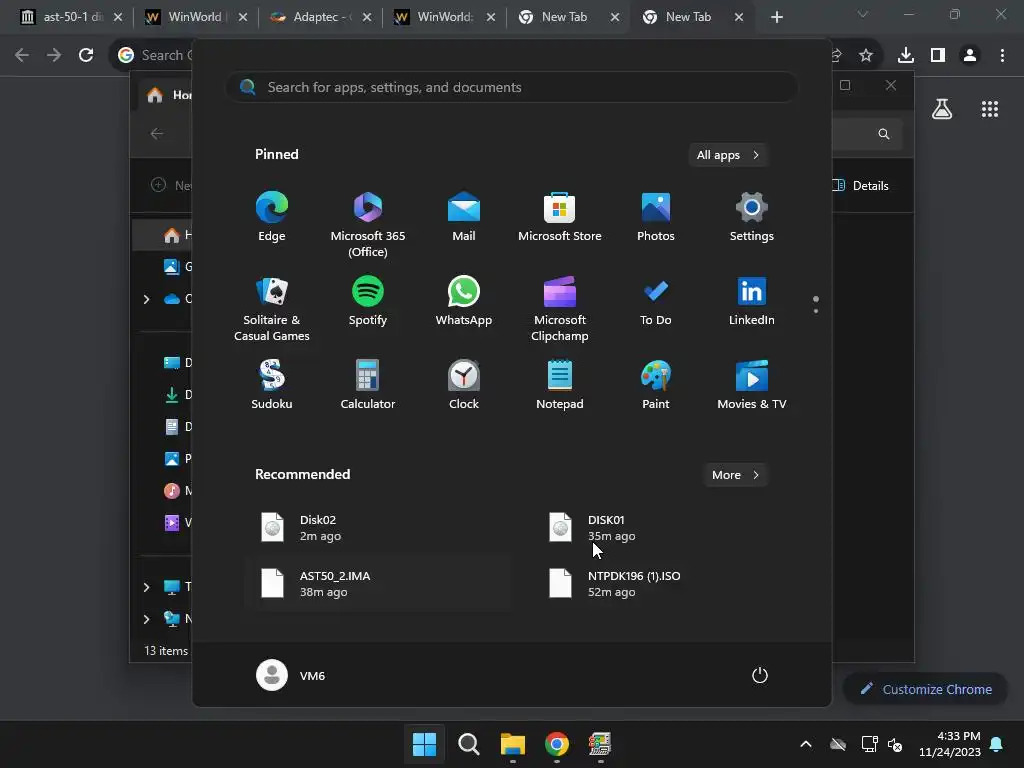
Task: Click the power button in Start menu
Action: tap(760, 675)
